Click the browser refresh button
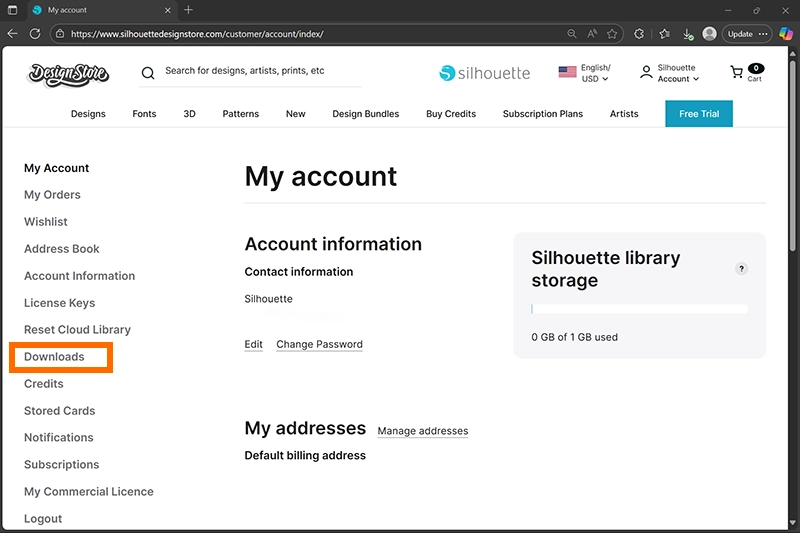Screen dimensions: 800x533 35,33
